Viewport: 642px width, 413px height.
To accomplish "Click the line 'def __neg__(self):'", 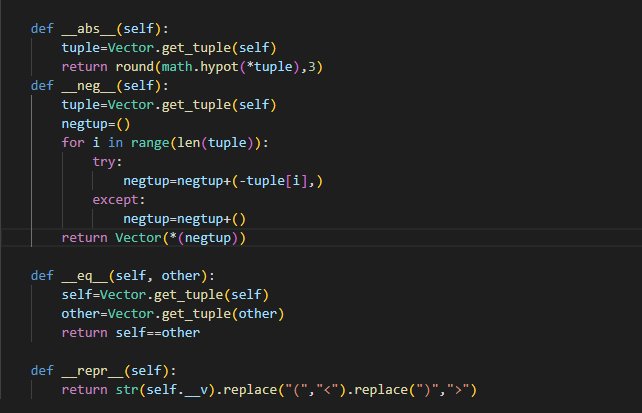I will [x=99, y=86].
